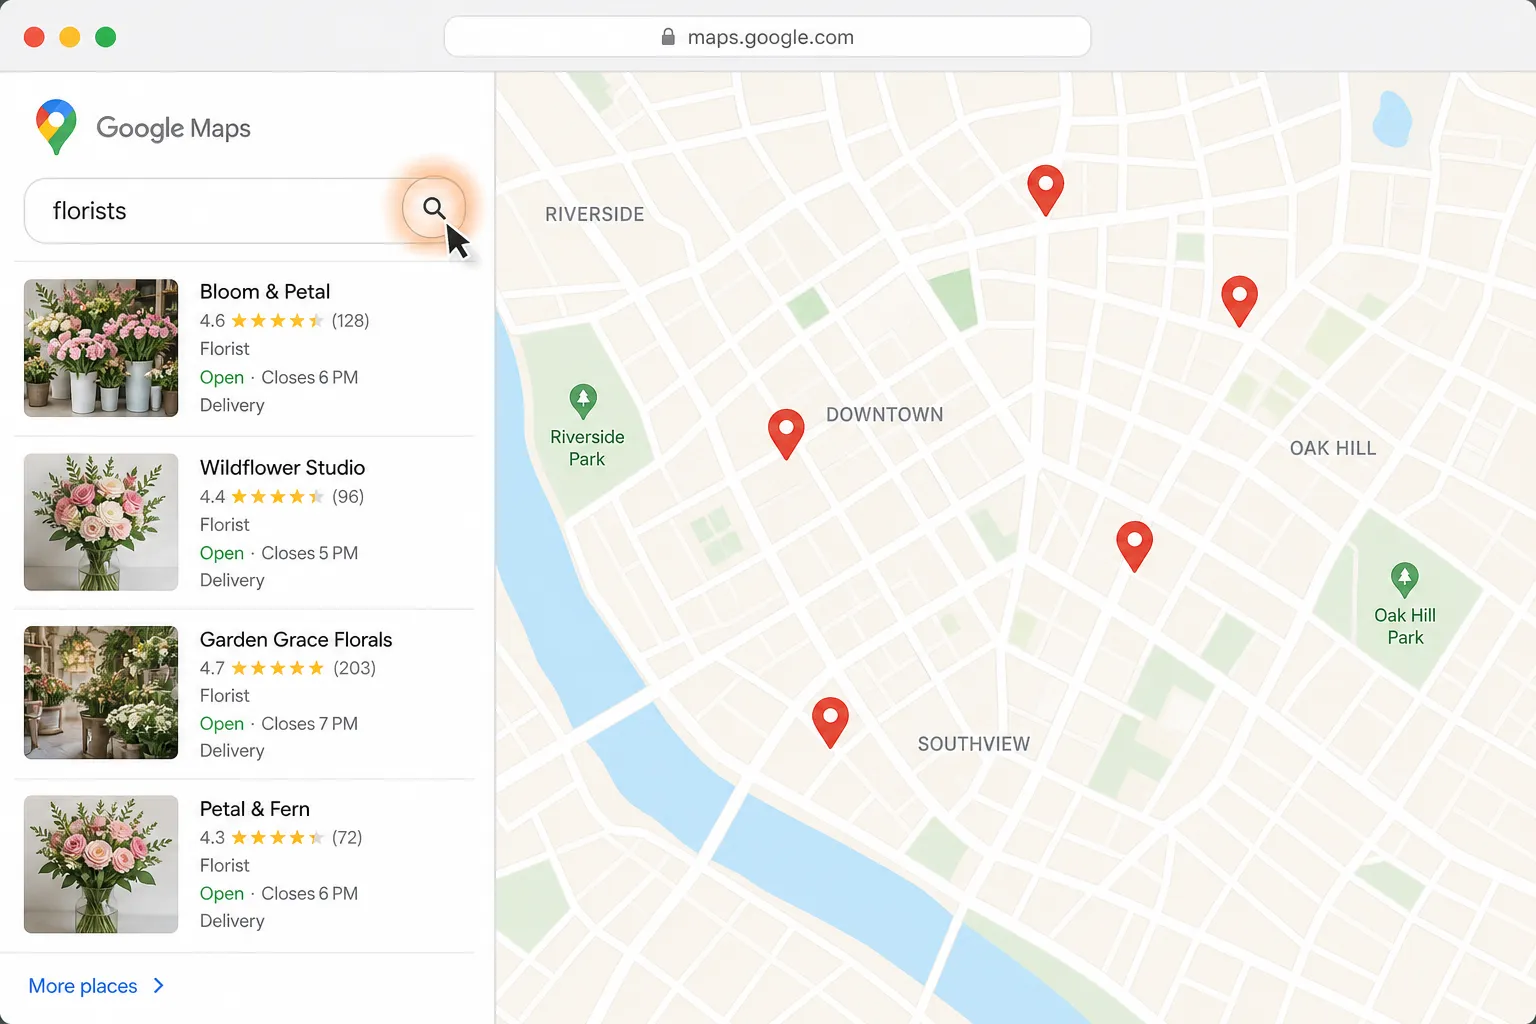Screen dimensions: 1536x1024
Task: View the Garden Grace Florals photo thumbnail
Action: click(x=101, y=692)
